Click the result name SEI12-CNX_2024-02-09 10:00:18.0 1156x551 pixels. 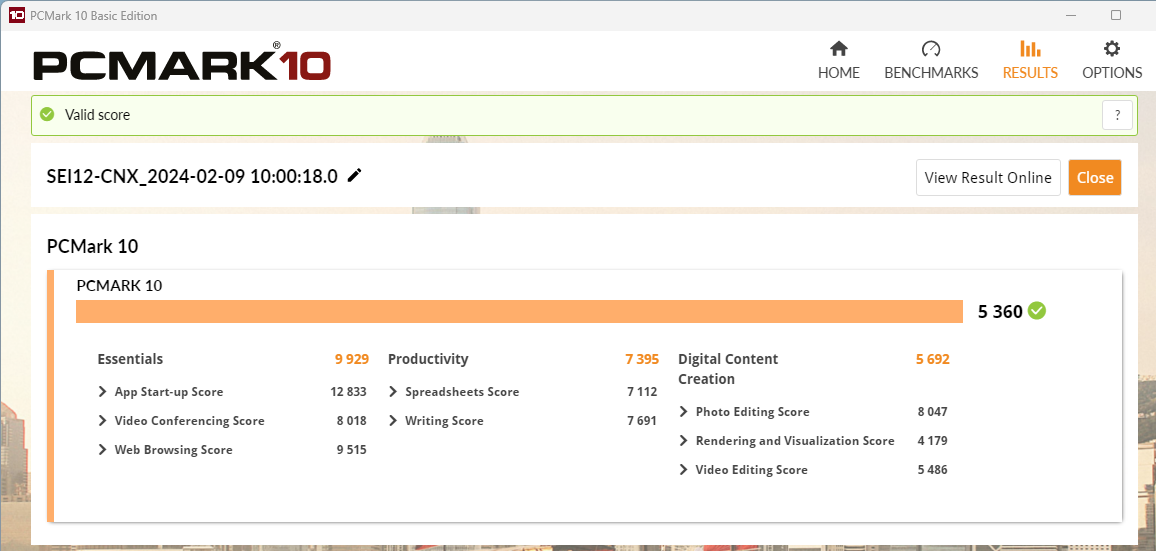[x=192, y=176]
